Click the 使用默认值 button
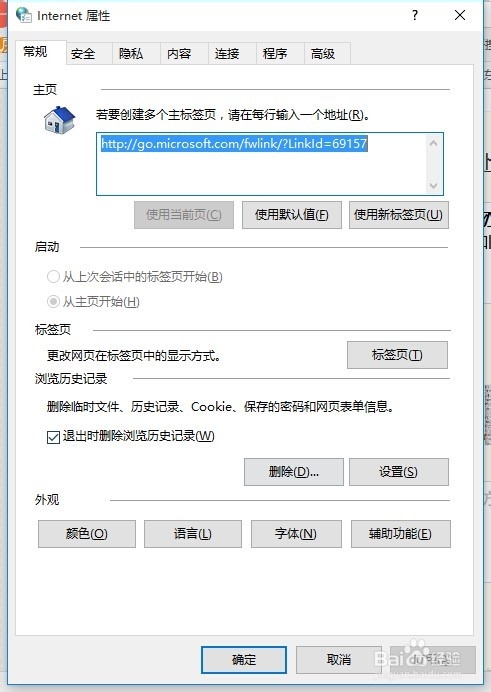Image resolution: width=491 pixels, height=692 pixels. click(292, 215)
